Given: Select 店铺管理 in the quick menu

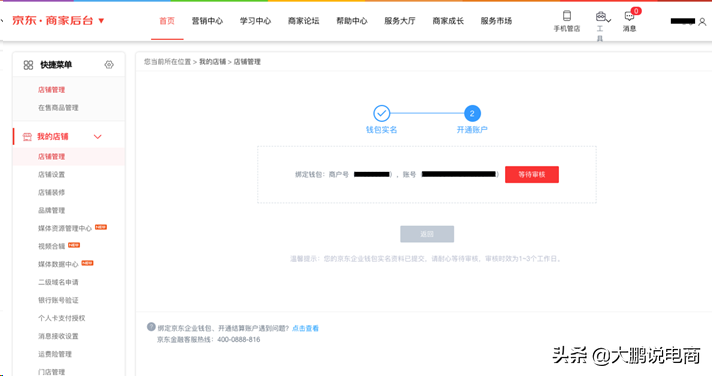Looking at the screenshot, I should click(51, 90).
